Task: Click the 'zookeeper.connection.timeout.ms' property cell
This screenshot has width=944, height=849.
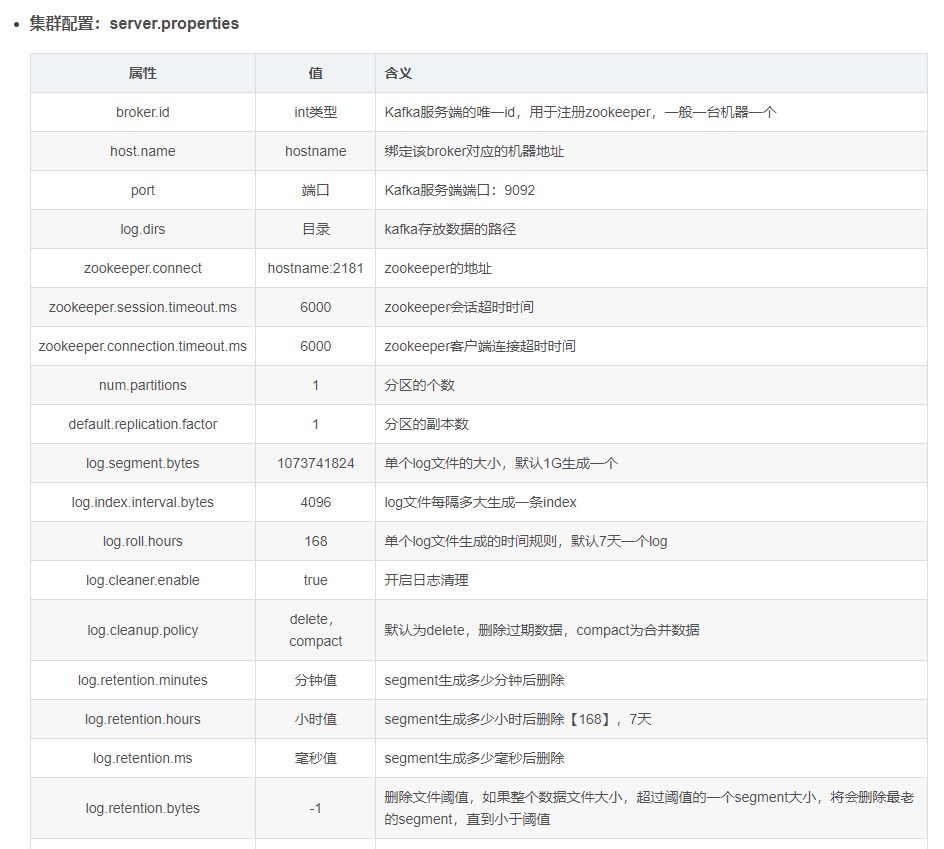Action: point(143,346)
